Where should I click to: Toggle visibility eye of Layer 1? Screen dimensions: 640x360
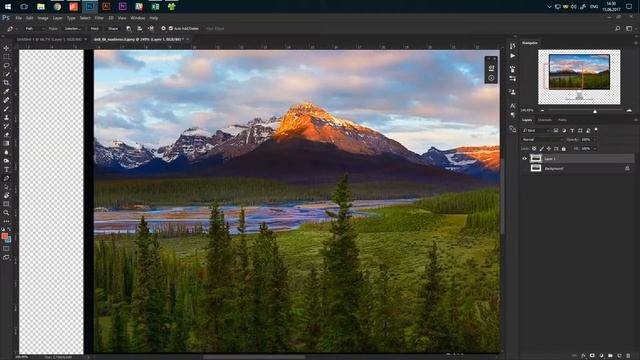(524, 159)
